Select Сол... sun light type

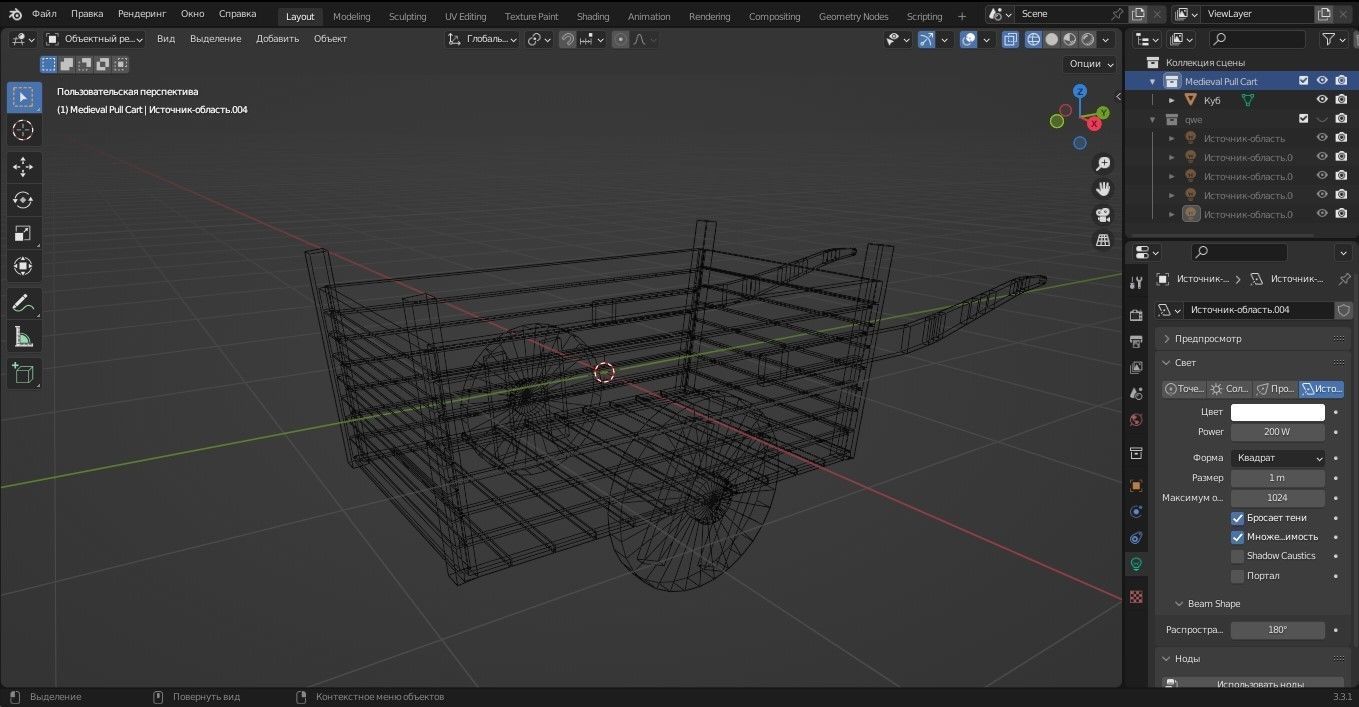tap(1229, 389)
